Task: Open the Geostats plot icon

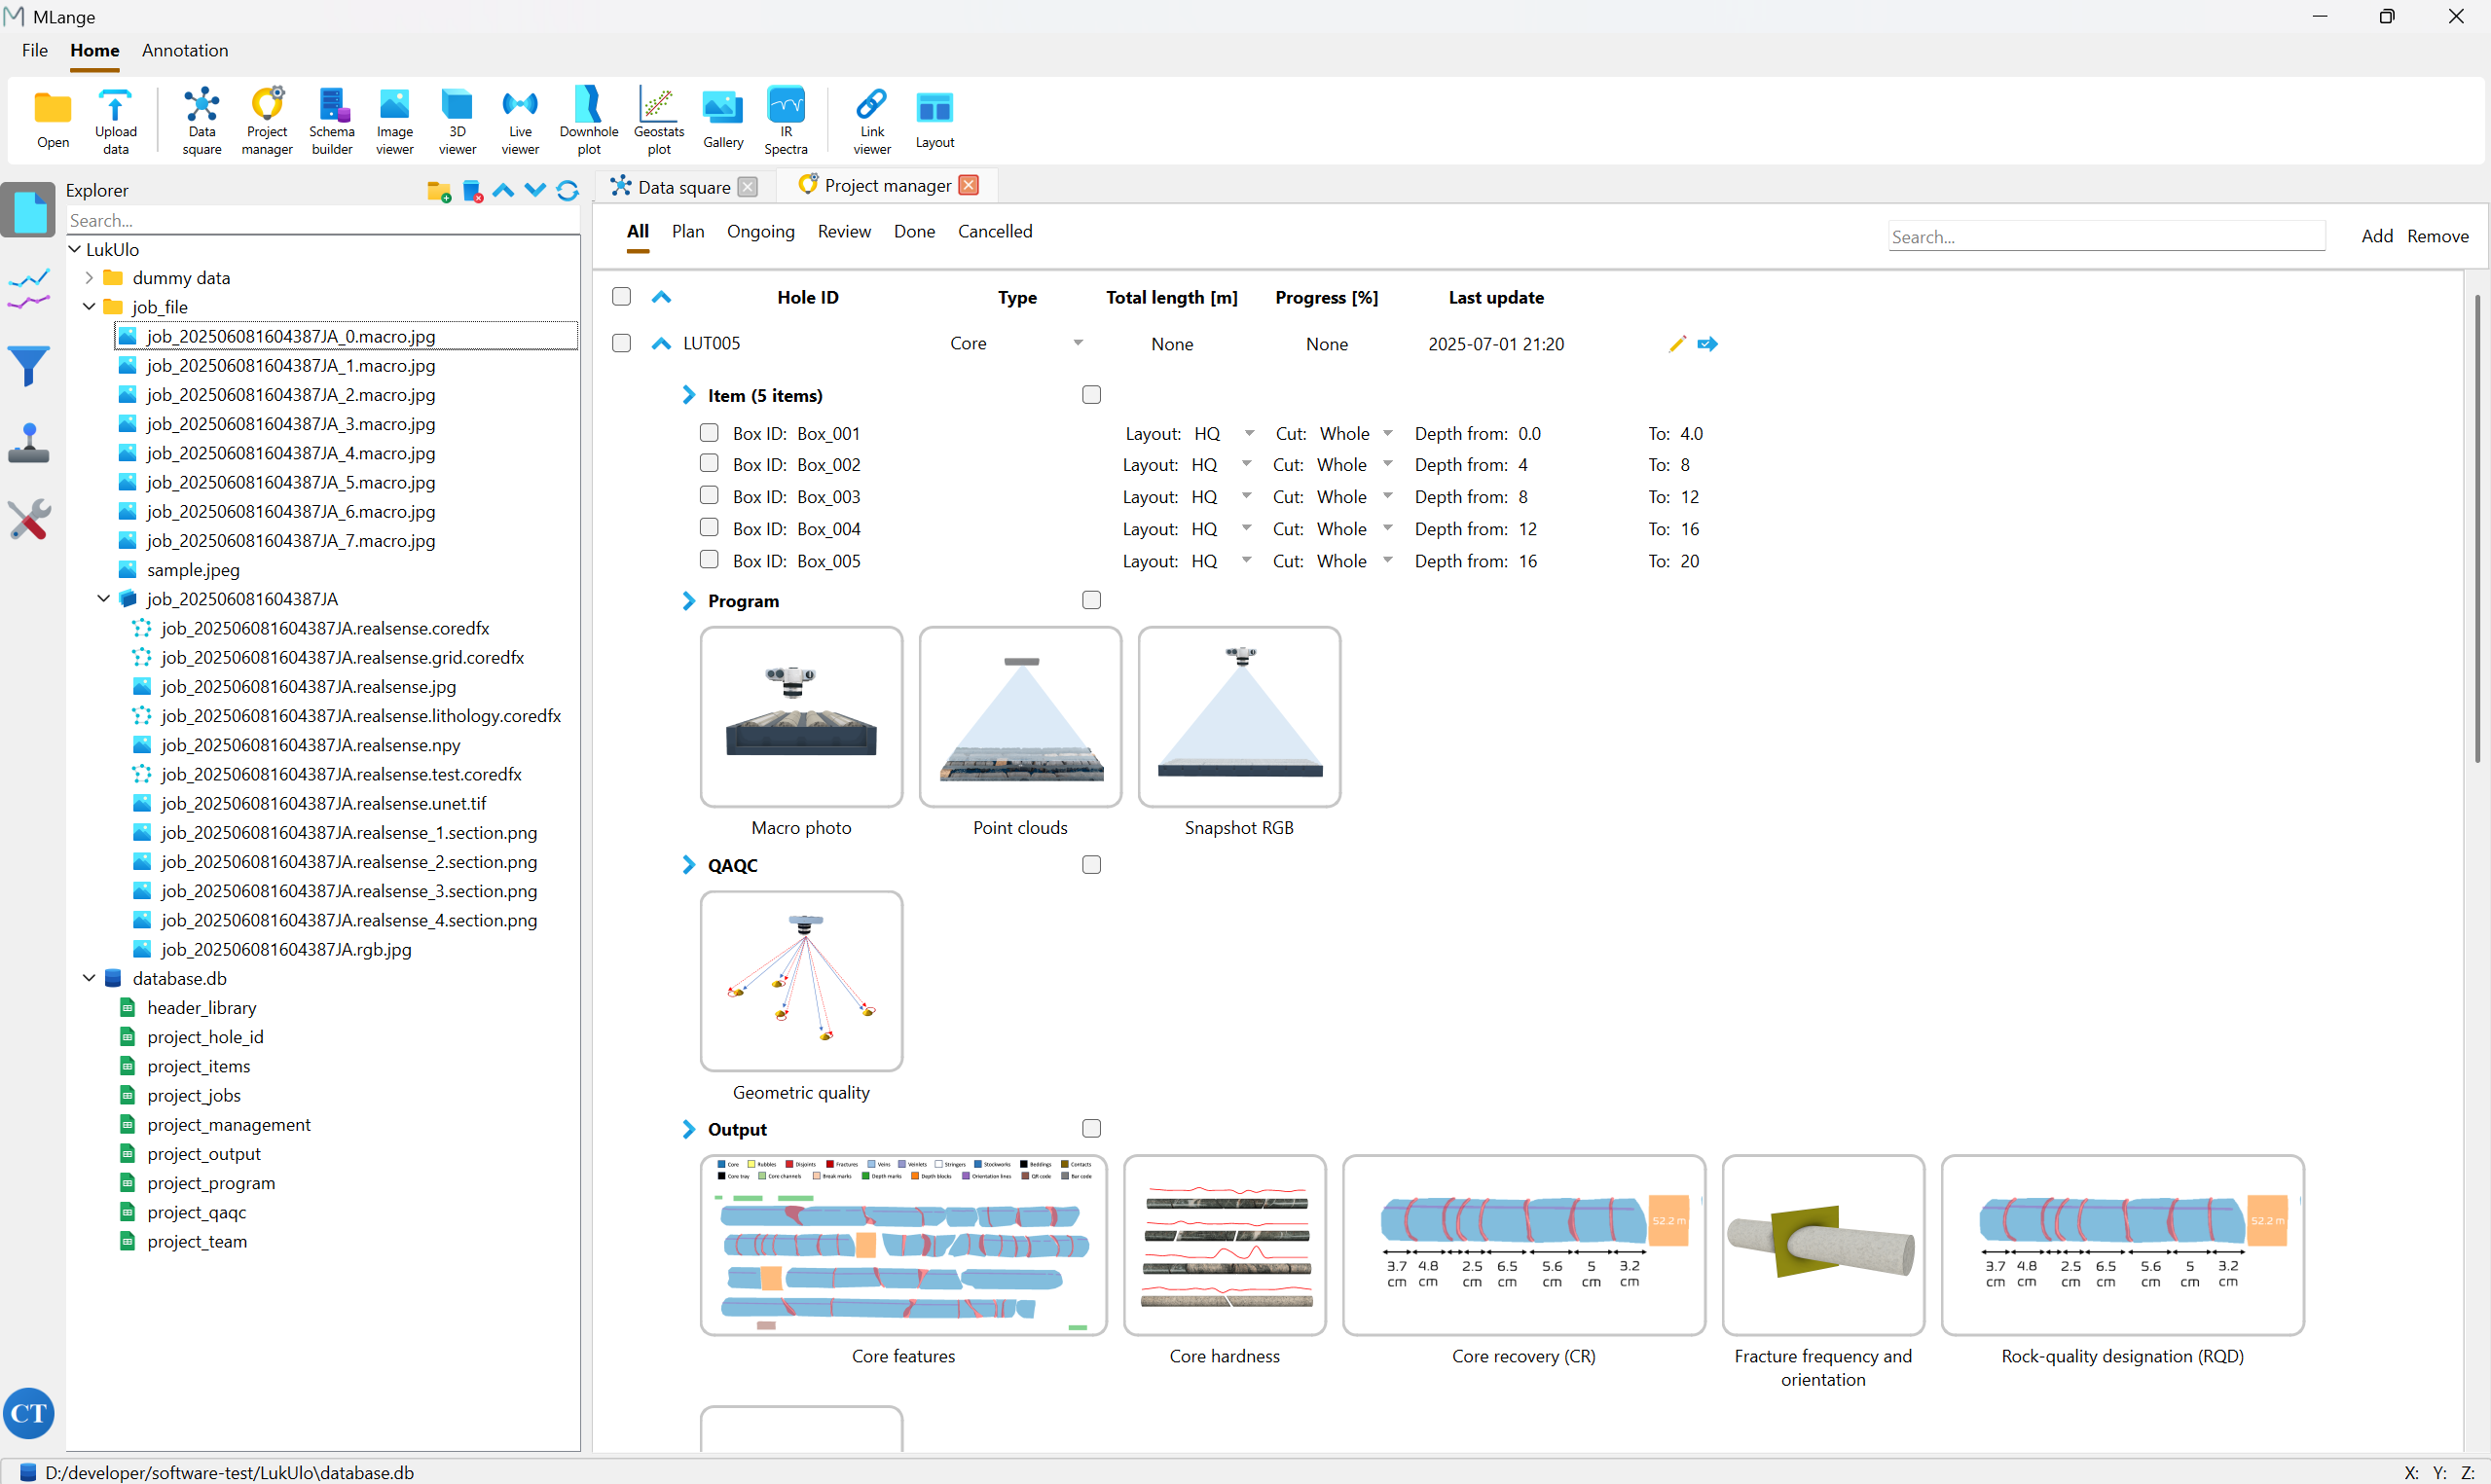Action: (x=659, y=120)
